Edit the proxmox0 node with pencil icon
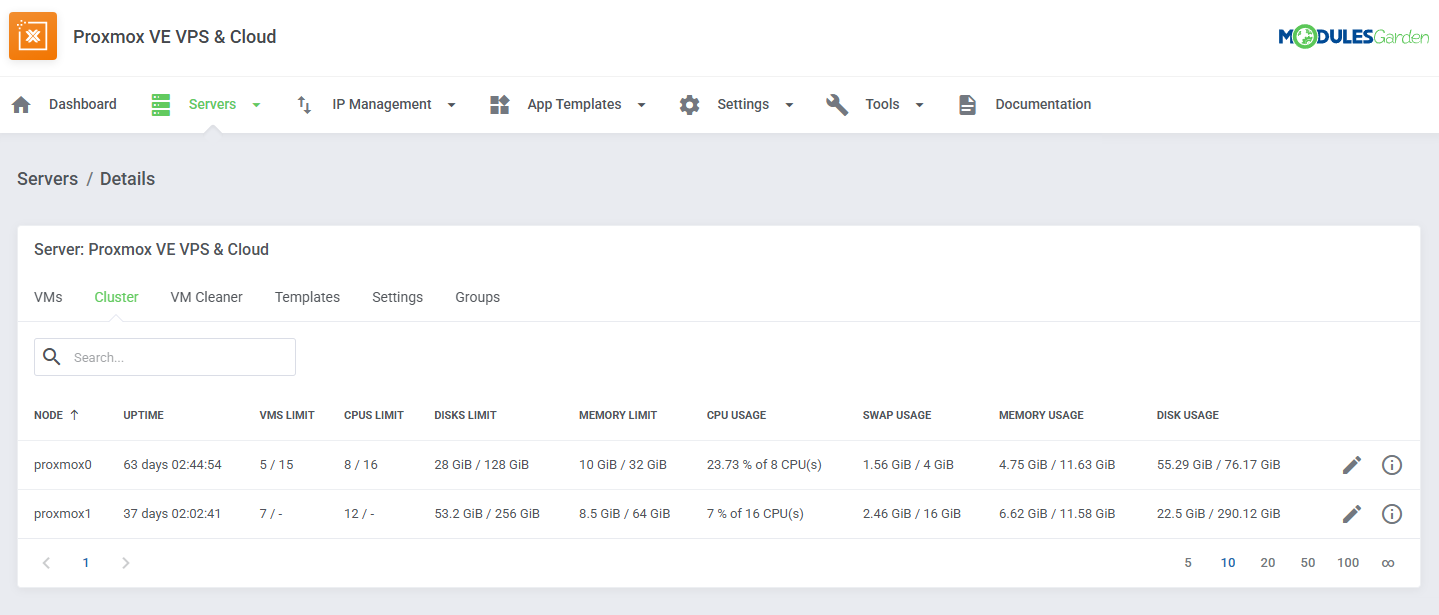Screen dimensions: 1439x615 (x=1351, y=464)
